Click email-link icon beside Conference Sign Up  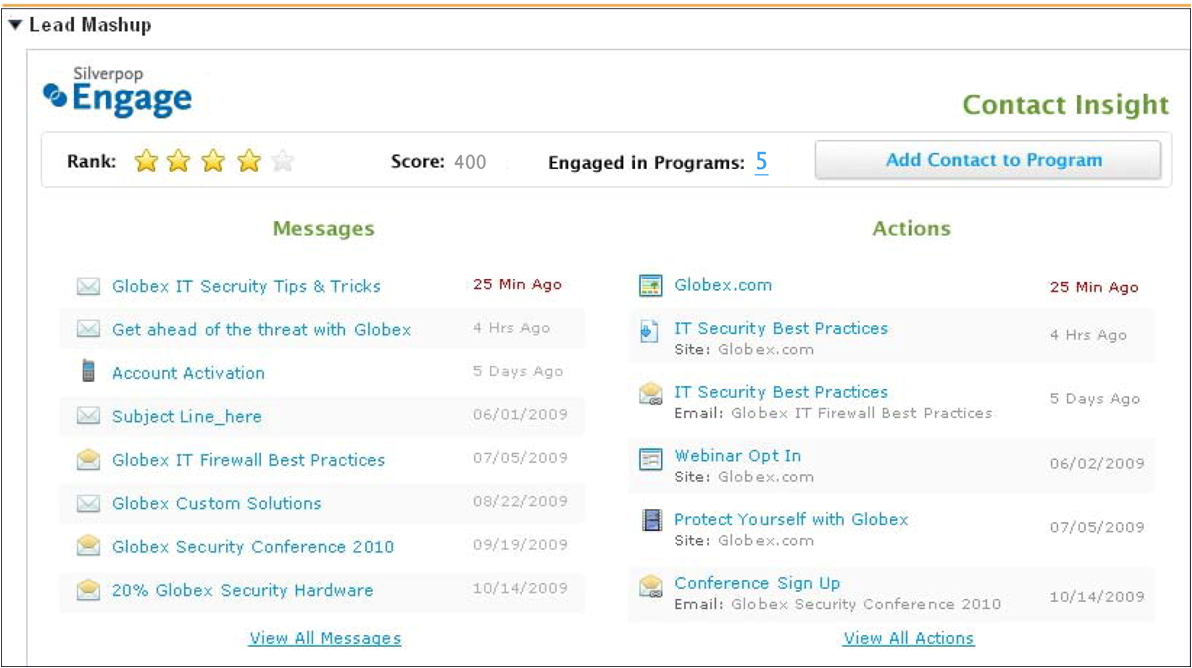point(651,585)
